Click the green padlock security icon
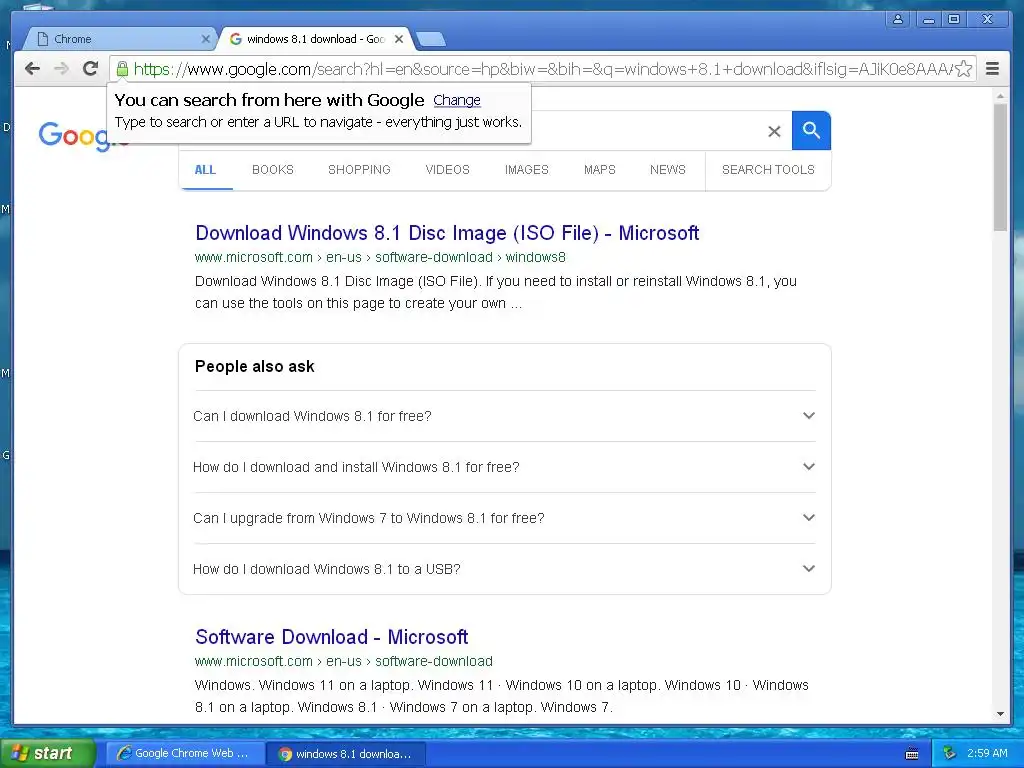 click(122, 69)
